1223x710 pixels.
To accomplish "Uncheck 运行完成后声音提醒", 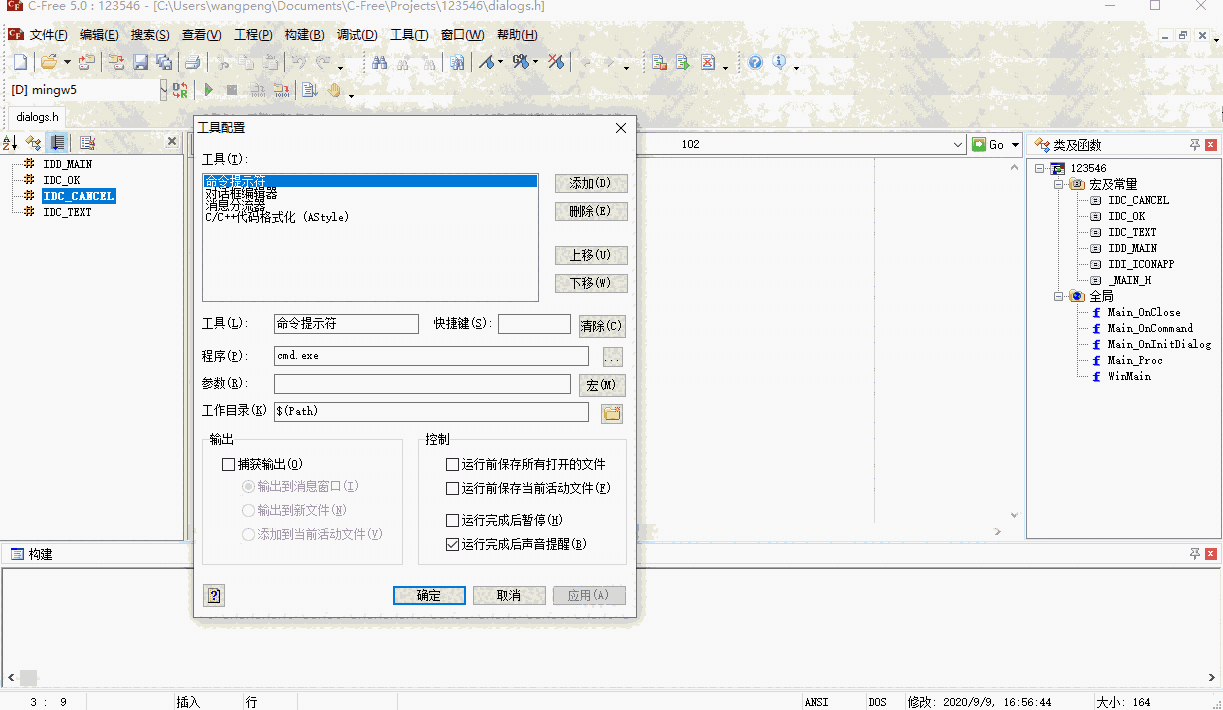I will point(452,544).
